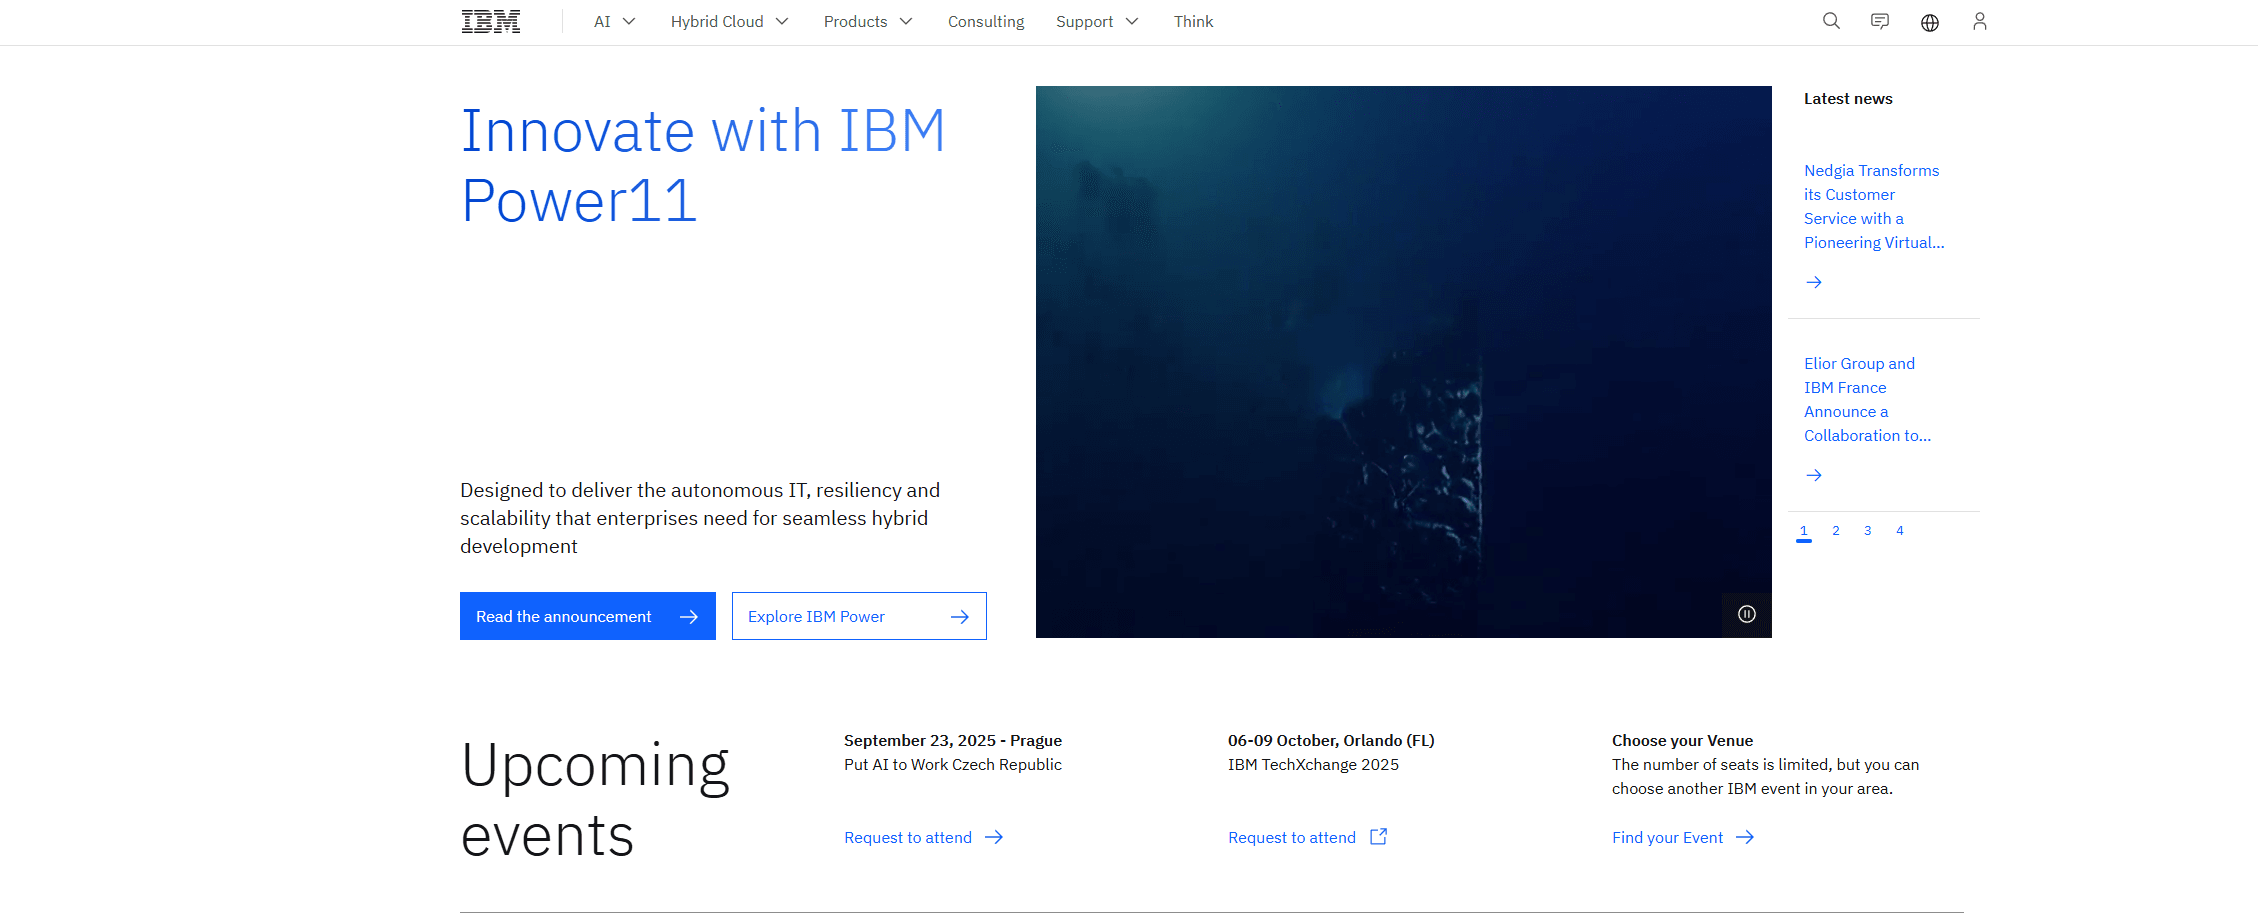Click the IBM logo
The width and height of the screenshot is (2258, 924).
(490, 22)
